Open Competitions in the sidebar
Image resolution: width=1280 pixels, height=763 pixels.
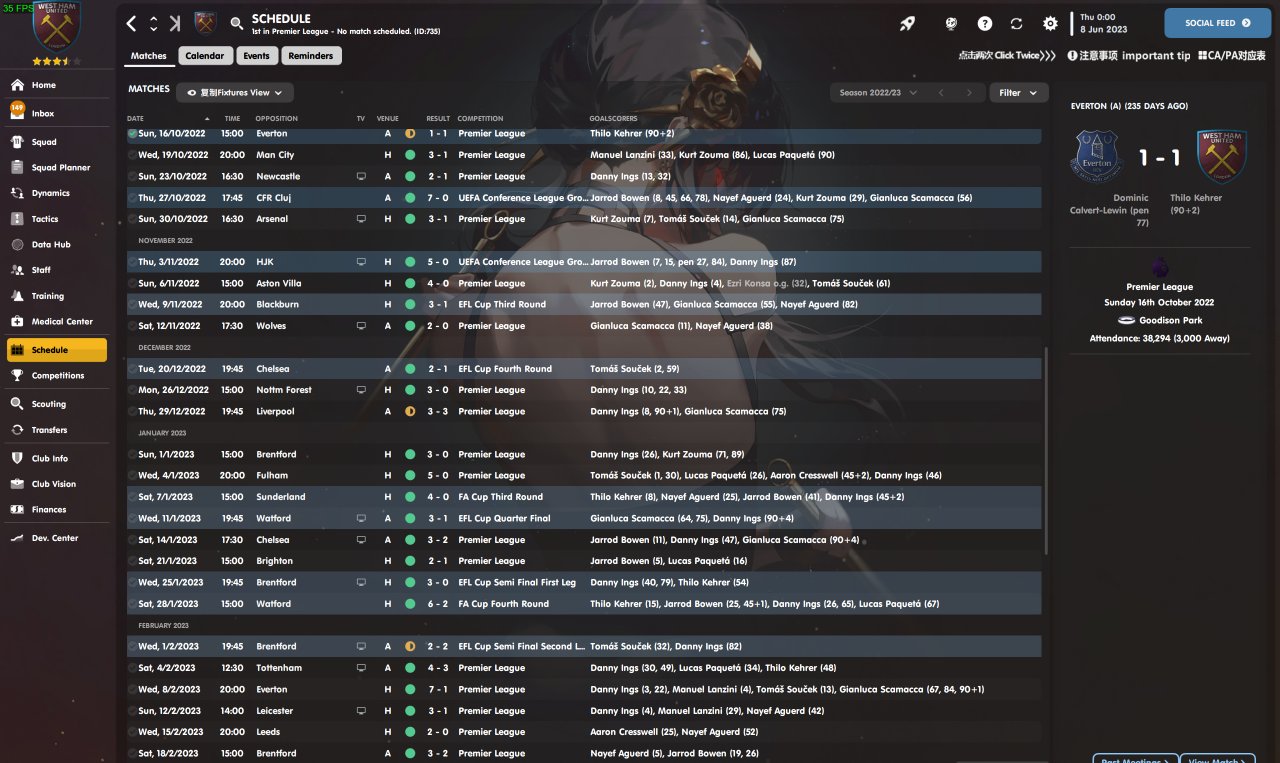59,376
